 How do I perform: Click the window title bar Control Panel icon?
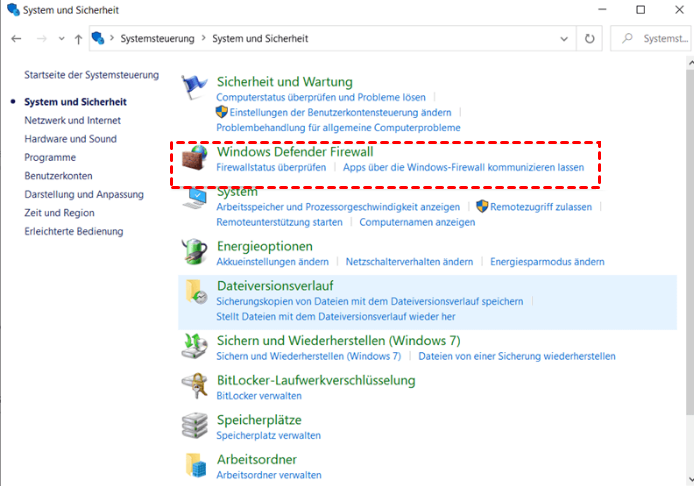(13, 10)
